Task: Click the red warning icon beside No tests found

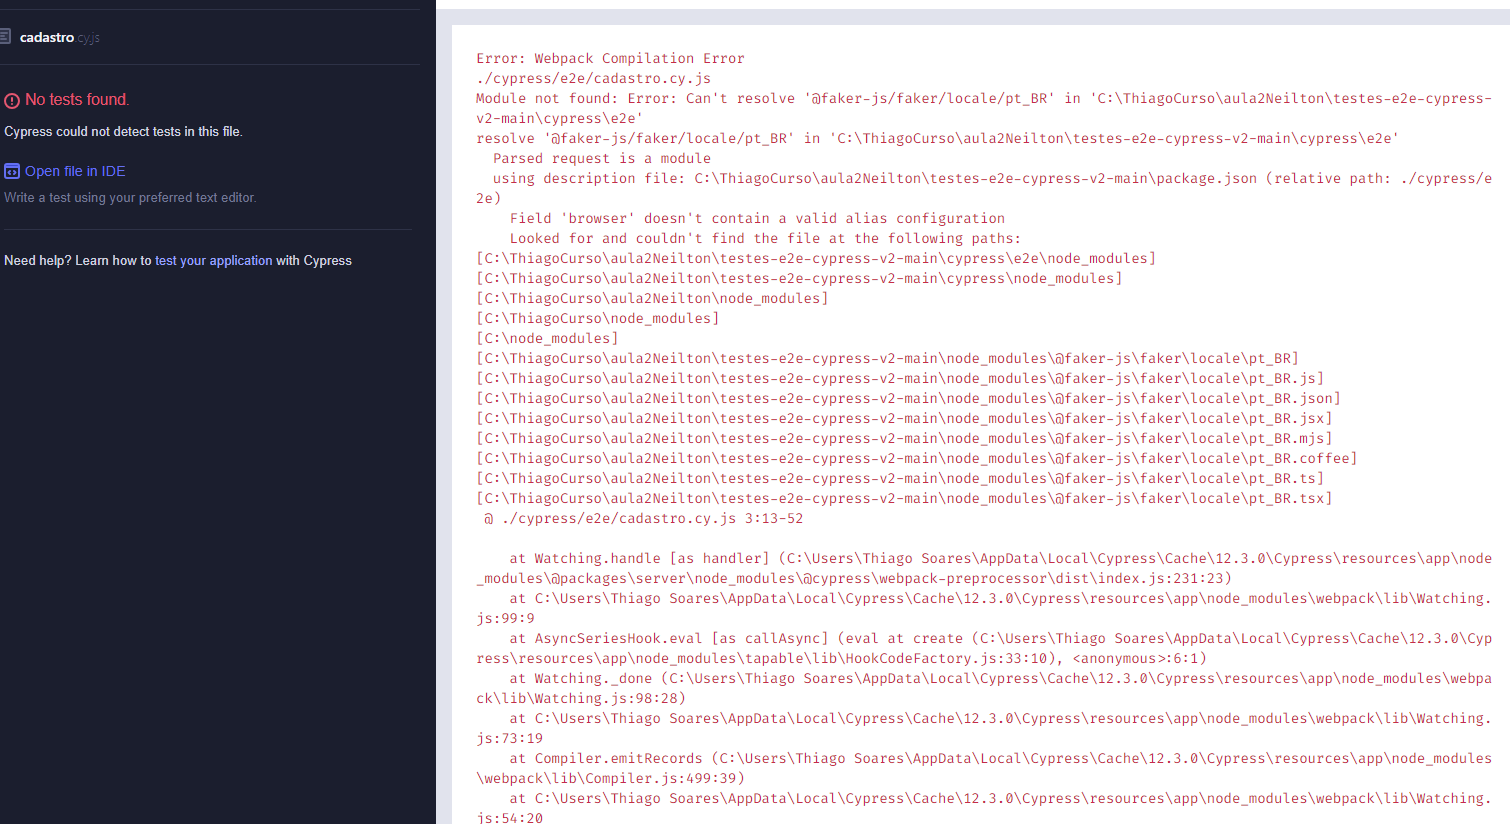Action: (12, 100)
